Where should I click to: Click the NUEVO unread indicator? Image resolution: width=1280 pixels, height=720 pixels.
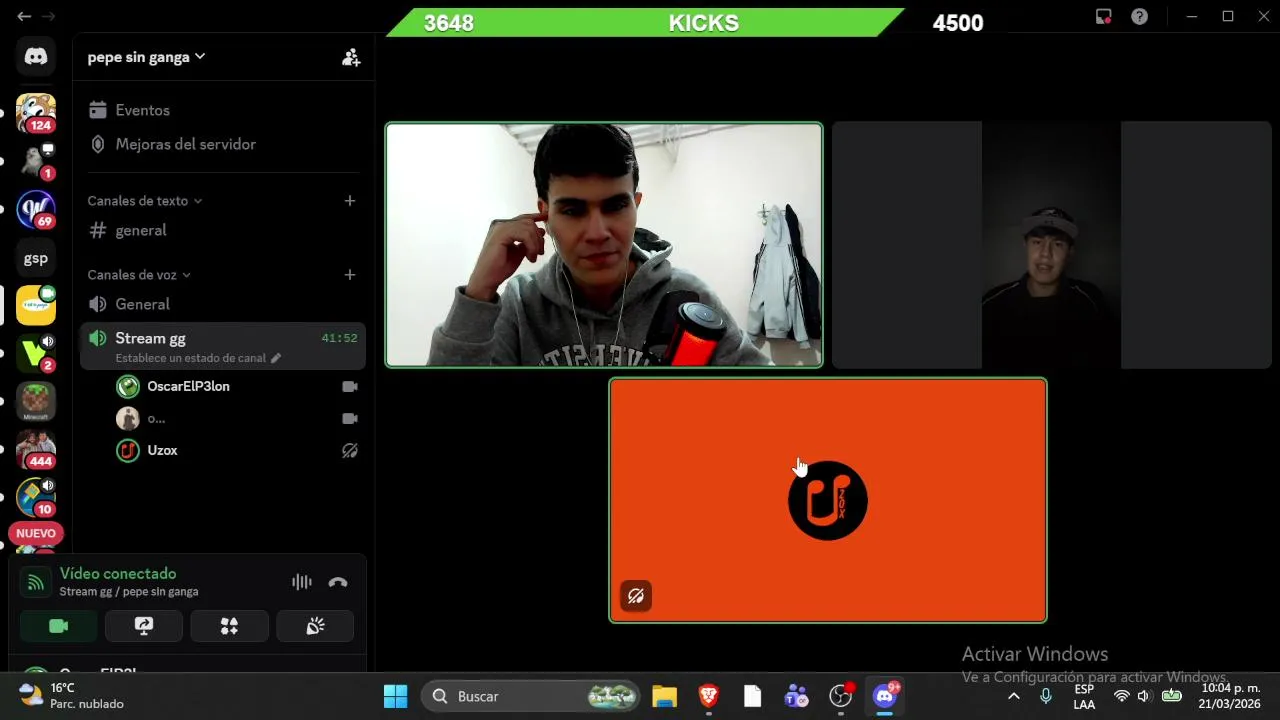point(36,533)
